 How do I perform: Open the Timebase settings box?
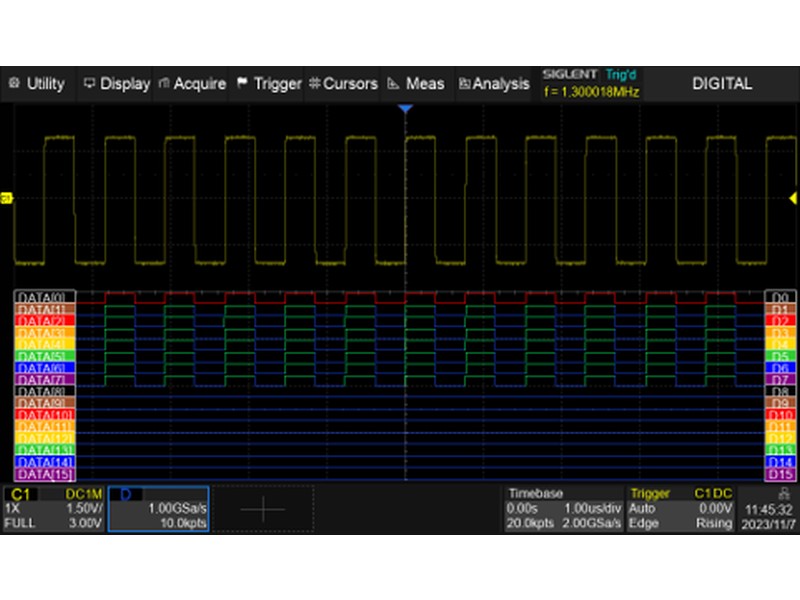point(563,509)
